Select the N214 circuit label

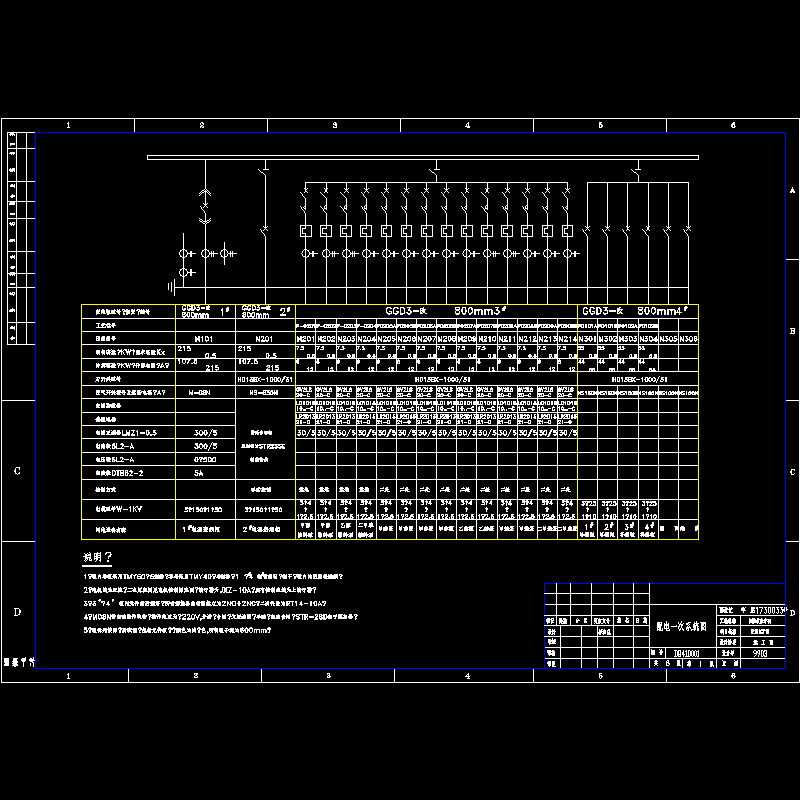pyautogui.click(x=566, y=339)
